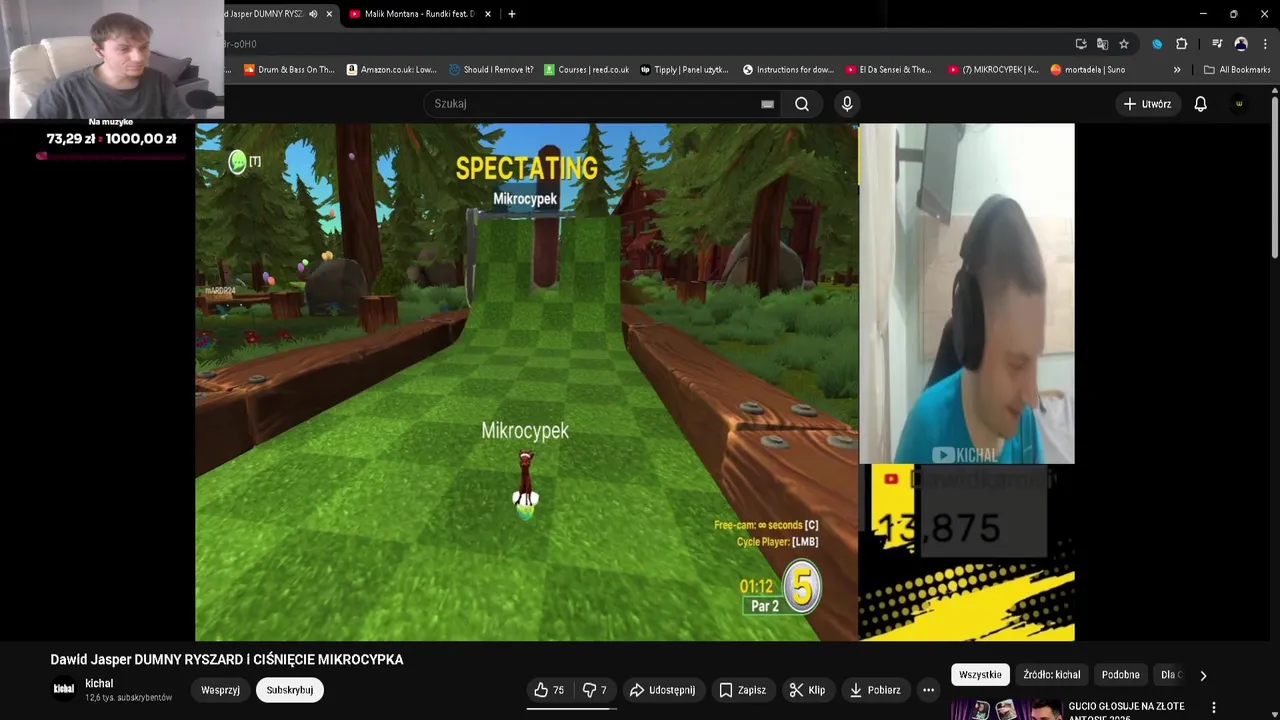The width and height of the screenshot is (1280, 720).
Task: Expand hidden bookmarks chevron
Action: pyautogui.click(x=1177, y=70)
